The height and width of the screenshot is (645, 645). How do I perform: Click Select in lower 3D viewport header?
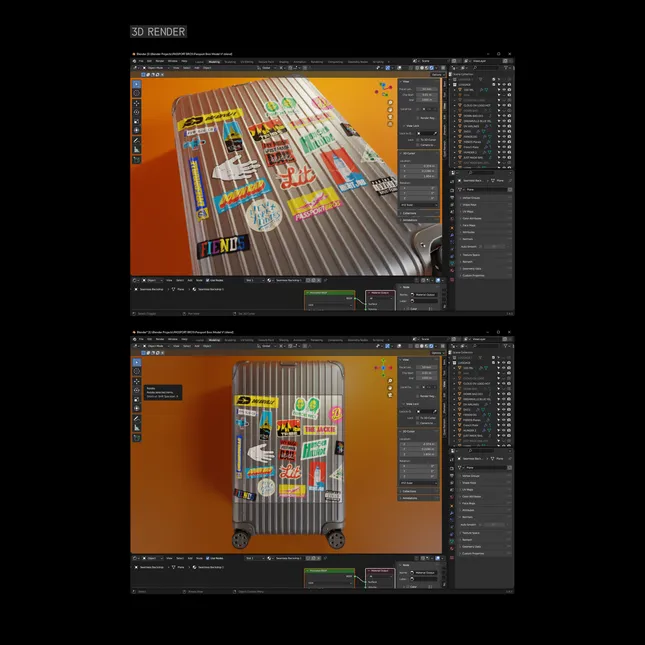(x=187, y=346)
